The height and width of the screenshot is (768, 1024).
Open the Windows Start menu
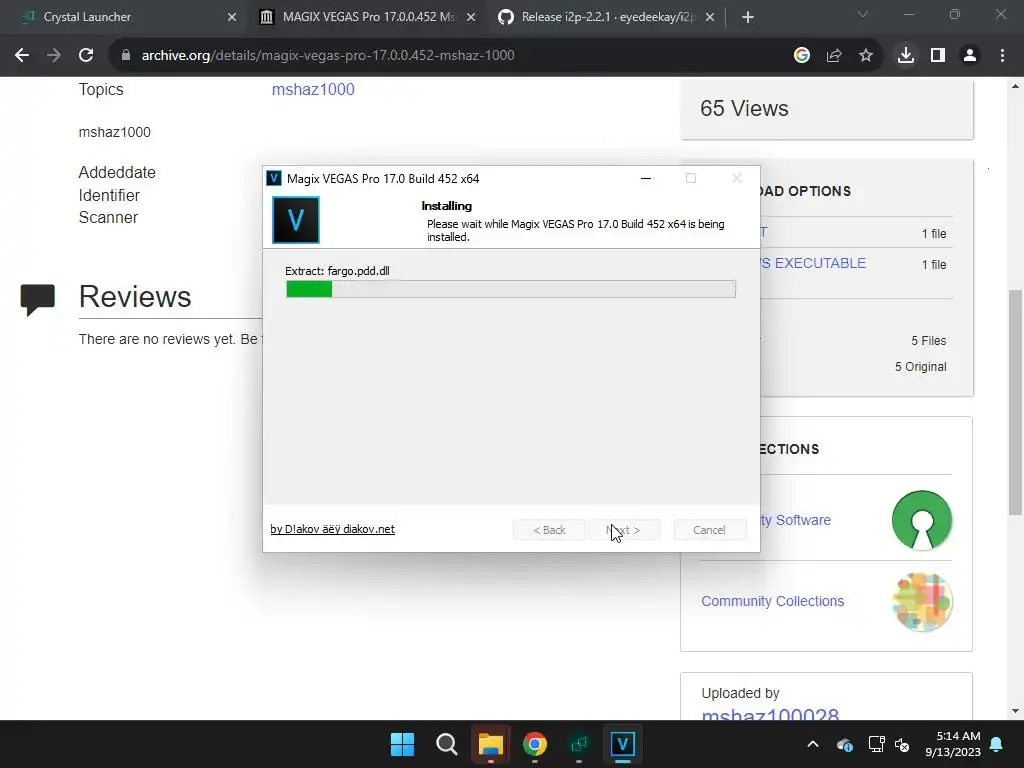(402, 744)
